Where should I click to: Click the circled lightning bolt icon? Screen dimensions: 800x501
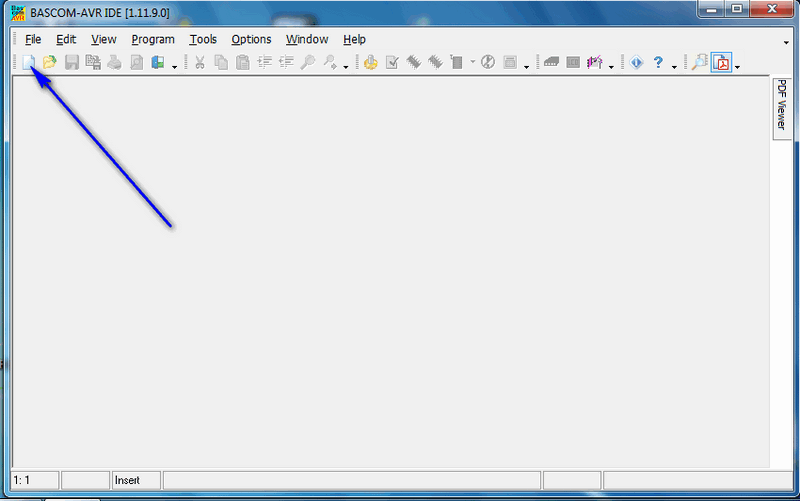point(488,63)
